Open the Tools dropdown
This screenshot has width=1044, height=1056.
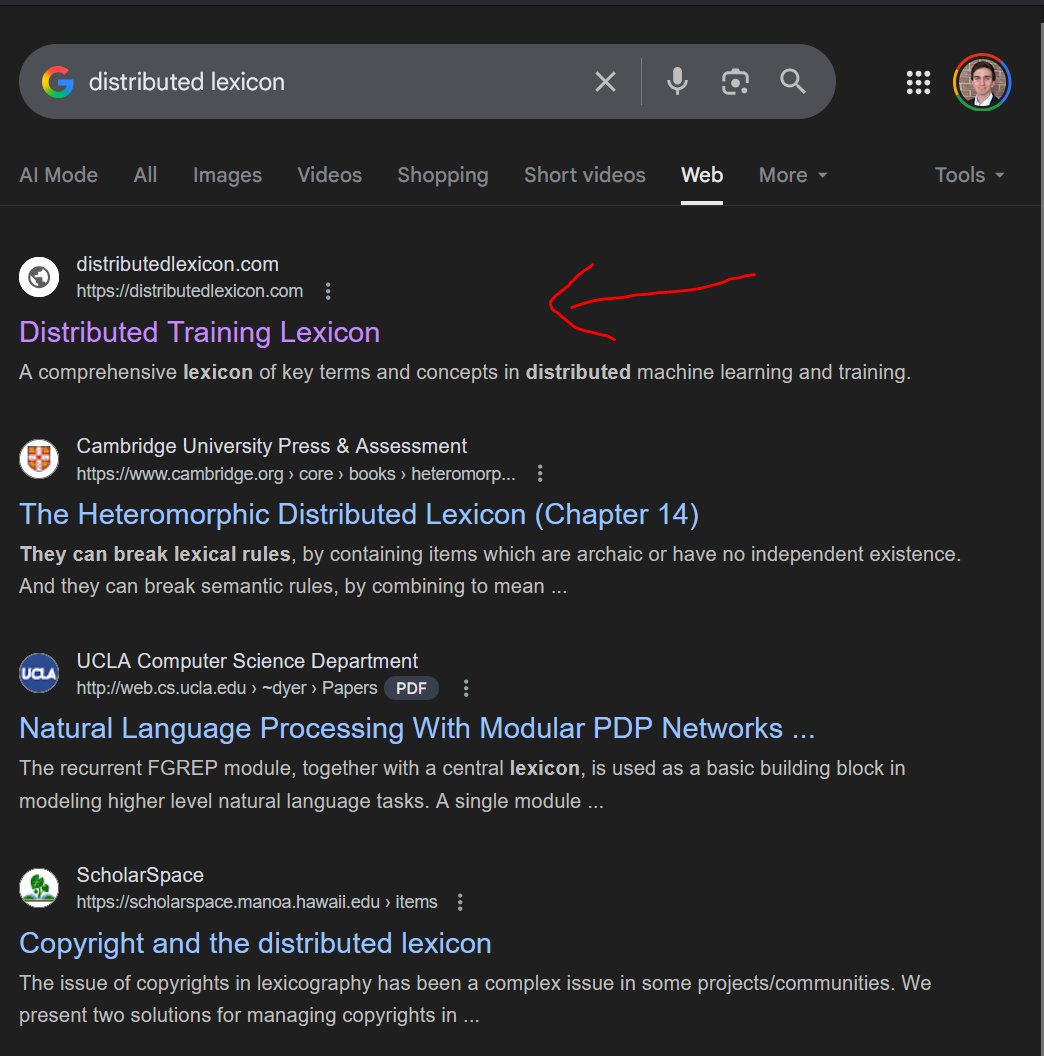coord(969,175)
